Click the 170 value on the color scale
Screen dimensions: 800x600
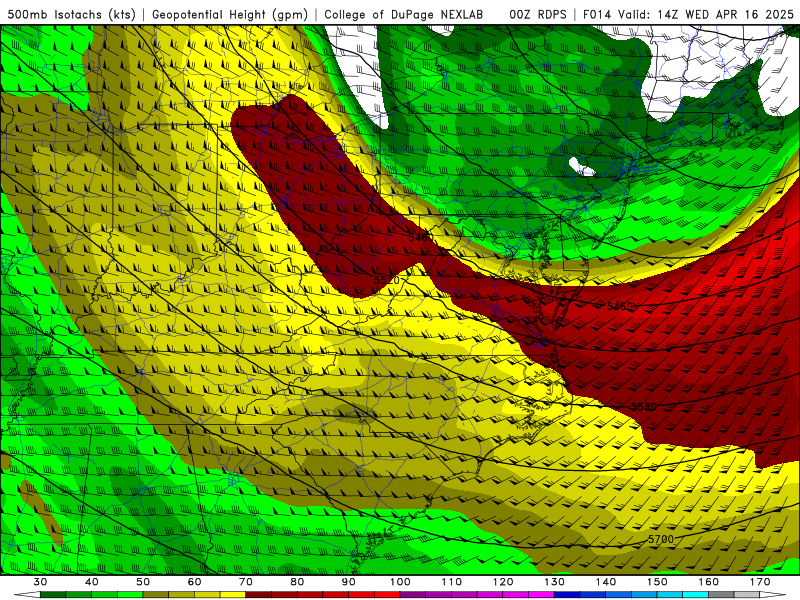click(x=760, y=582)
